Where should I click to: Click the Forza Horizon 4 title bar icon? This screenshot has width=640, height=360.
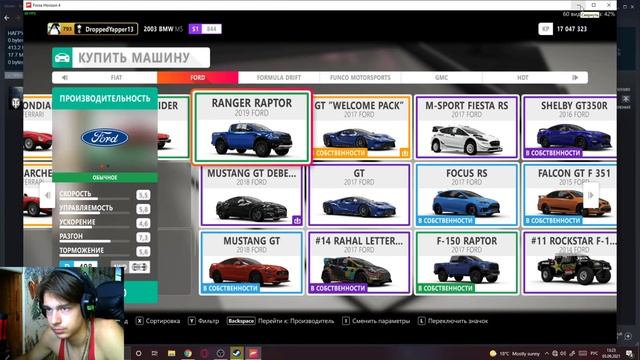pyautogui.click(x=29, y=5)
